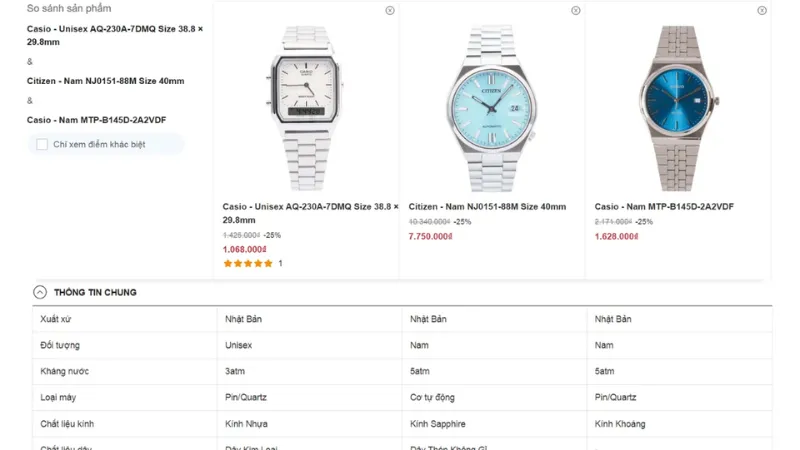Screen dimensions: 800x450
Task: Click Citizen Nam NJ0151-88M product title
Action: (x=487, y=207)
